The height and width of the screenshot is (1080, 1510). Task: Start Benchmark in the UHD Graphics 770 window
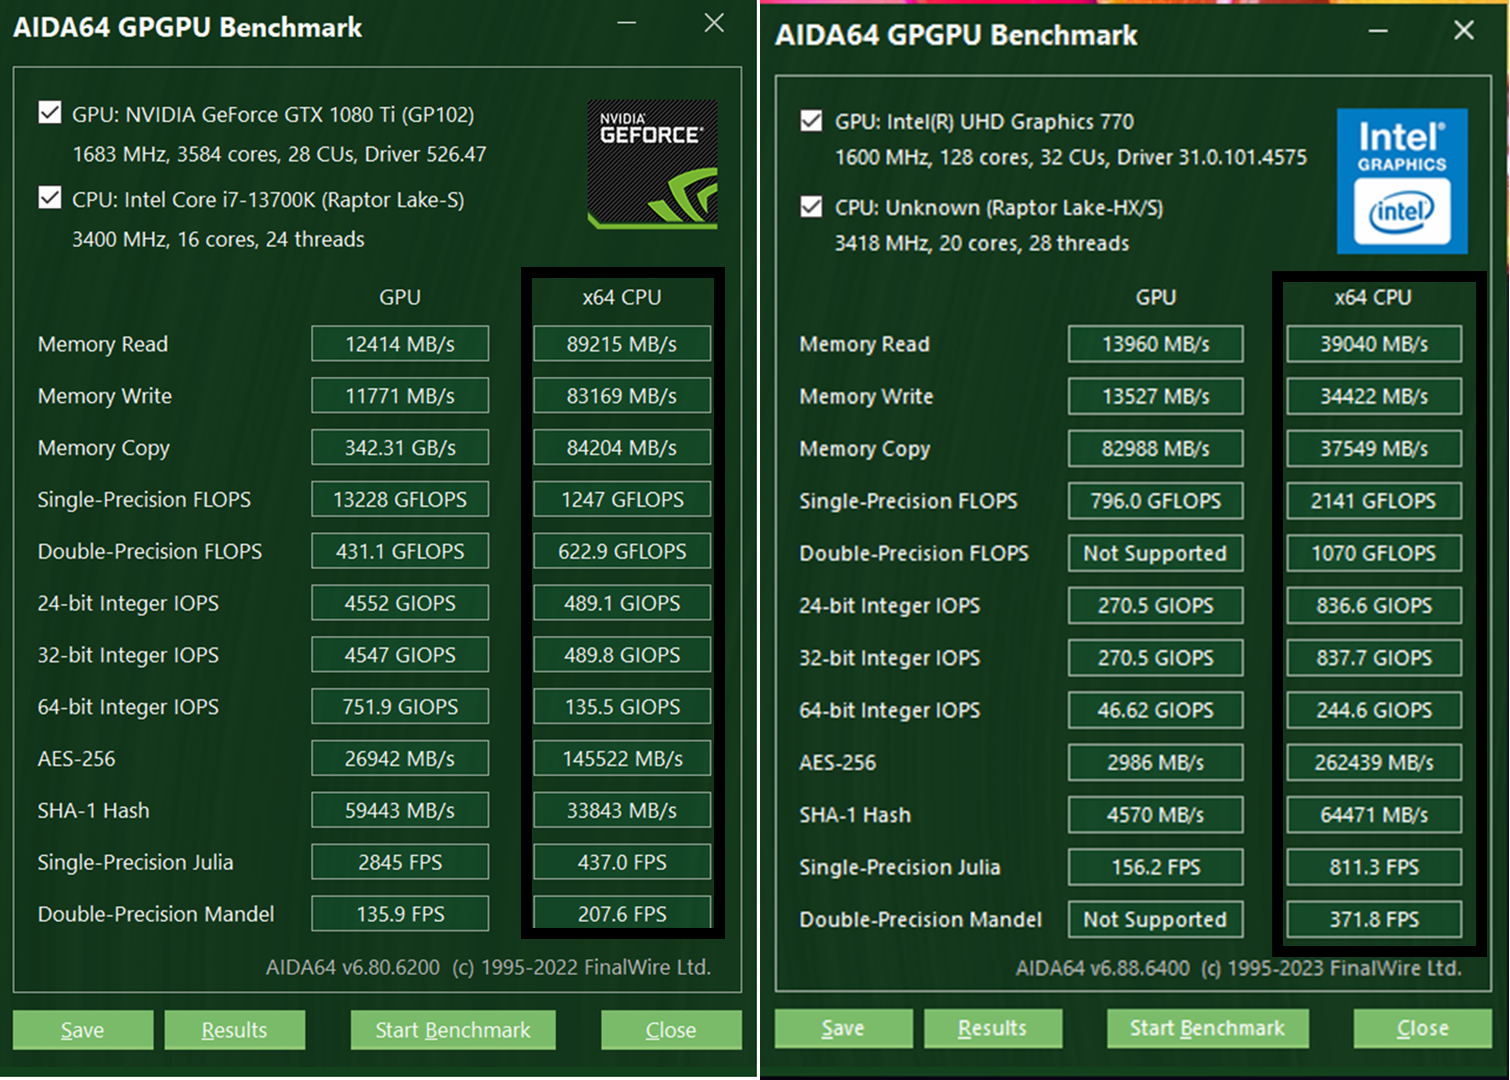[1208, 1028]
